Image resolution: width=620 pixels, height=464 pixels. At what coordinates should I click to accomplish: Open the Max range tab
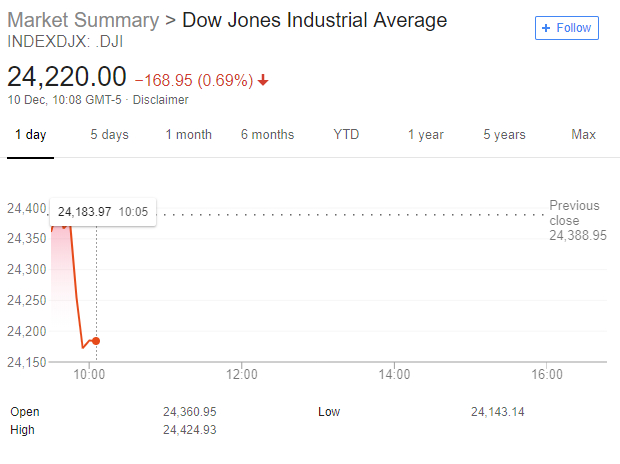pyautogui.click(x=583, y=135)
